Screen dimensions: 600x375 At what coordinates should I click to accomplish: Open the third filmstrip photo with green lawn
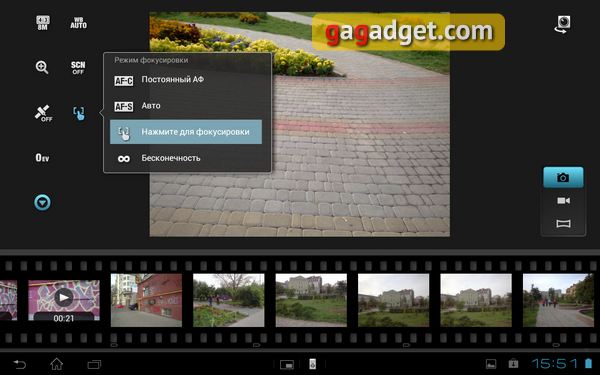click(x=311, y=300)
